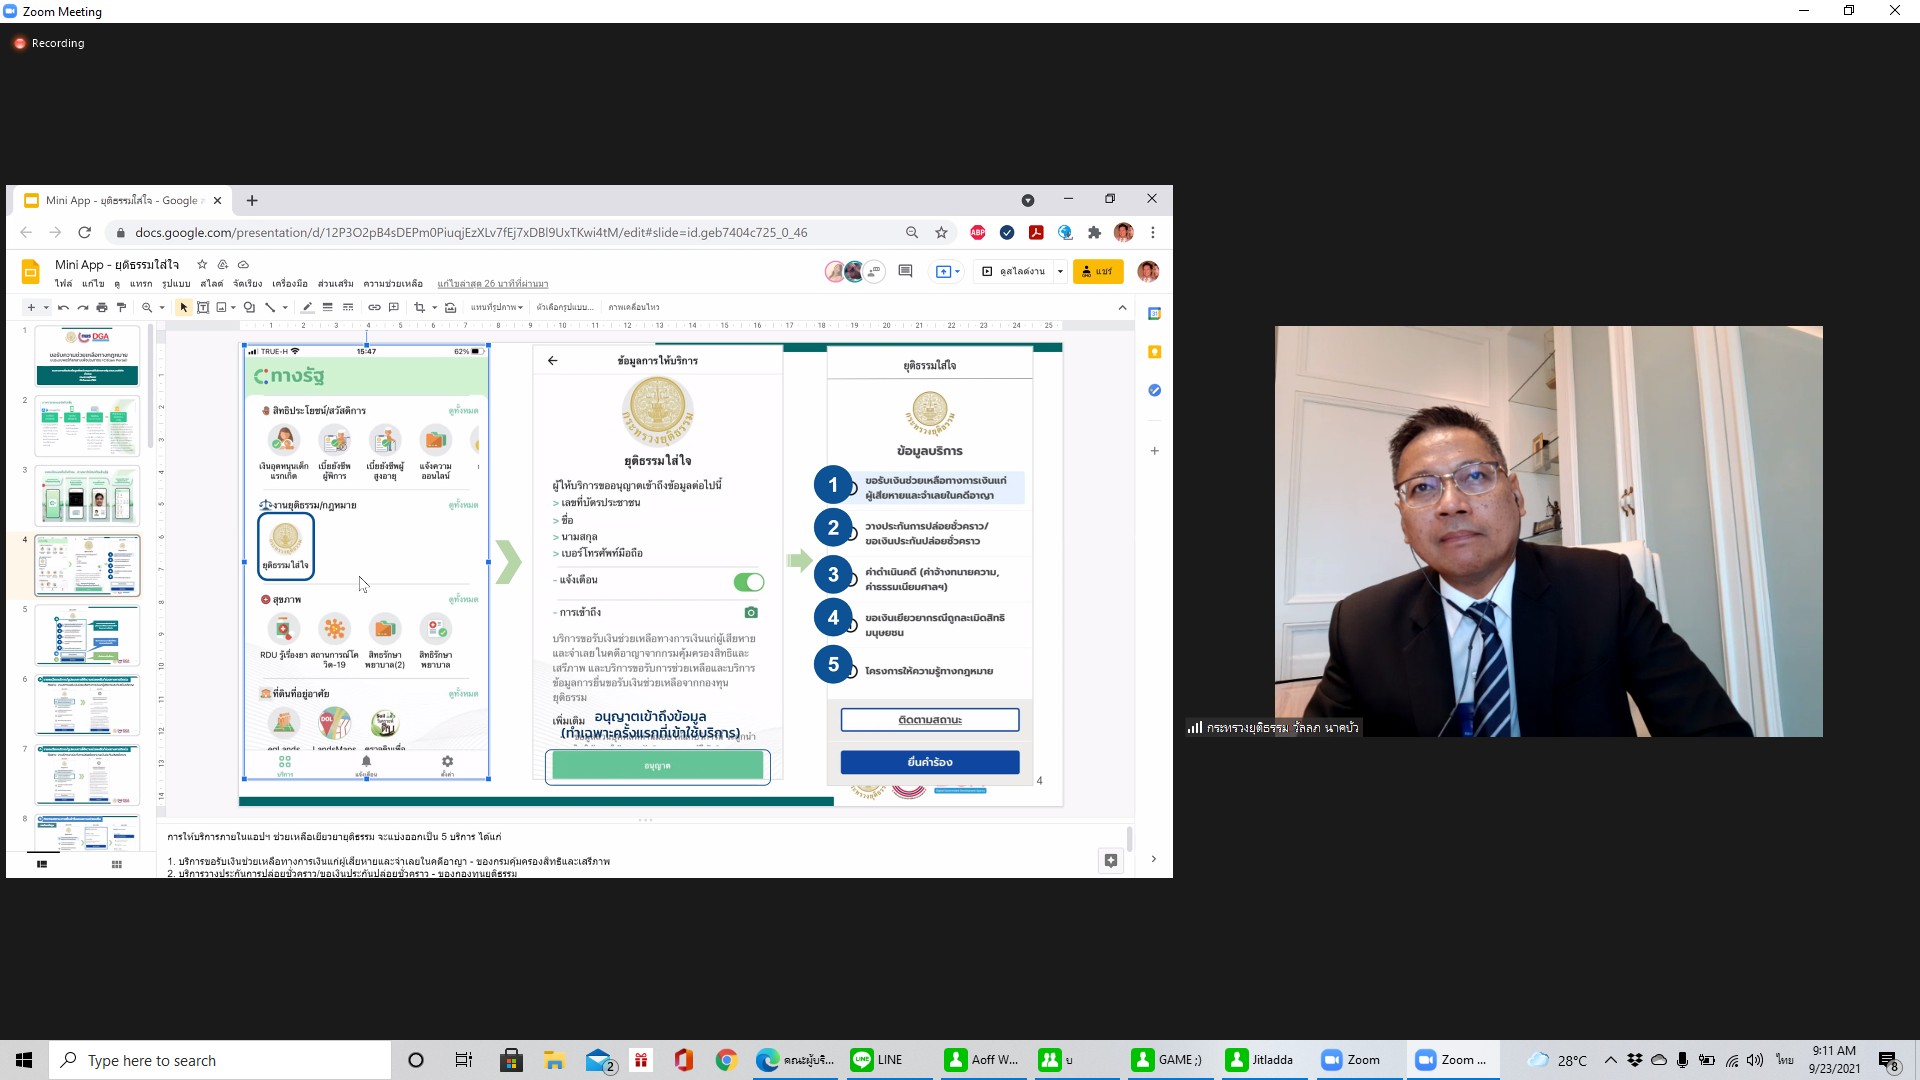The width and height of the screenshot is (1920, 1080).
Task: Open the crop mask shape dropdown arrow
Action: (x=435, y=308)
